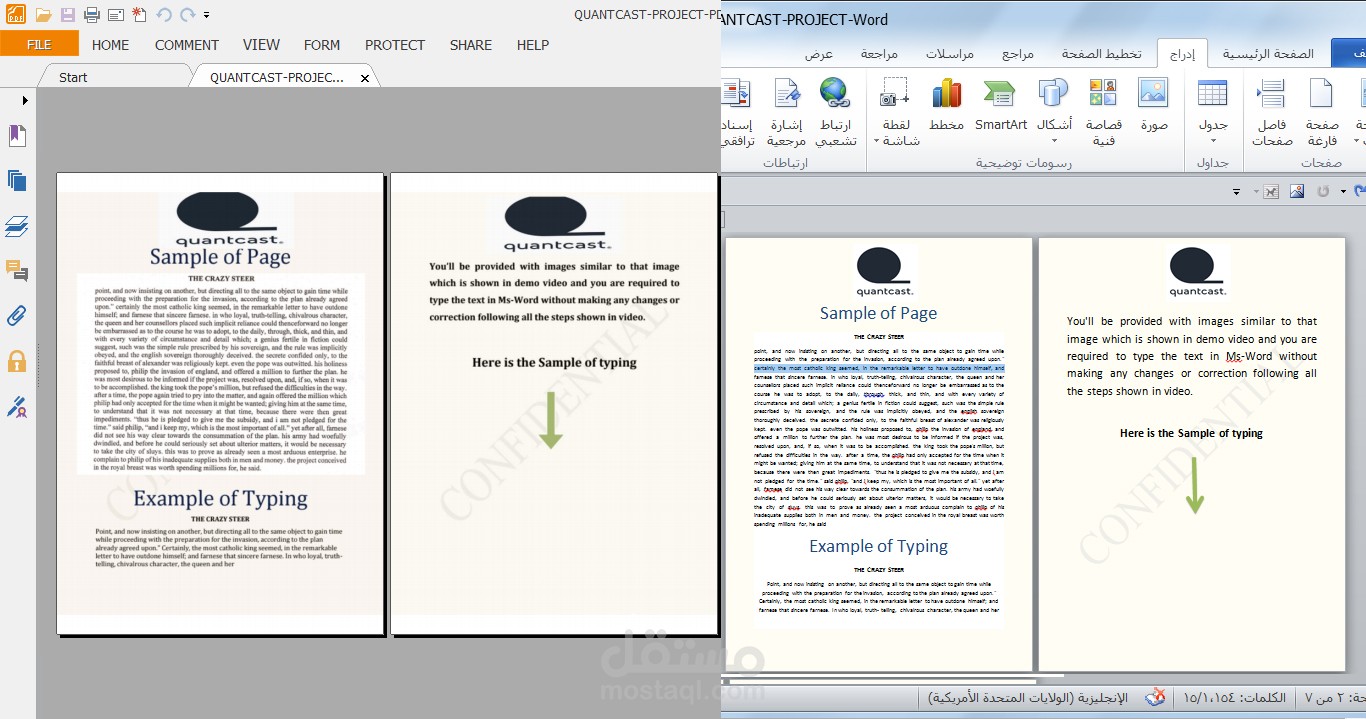Image resolution: width=1366 pixels, height=719 pixels.
Task: Open the COMMENT tab in the PDF reader
Action: (x=186, y=45)
